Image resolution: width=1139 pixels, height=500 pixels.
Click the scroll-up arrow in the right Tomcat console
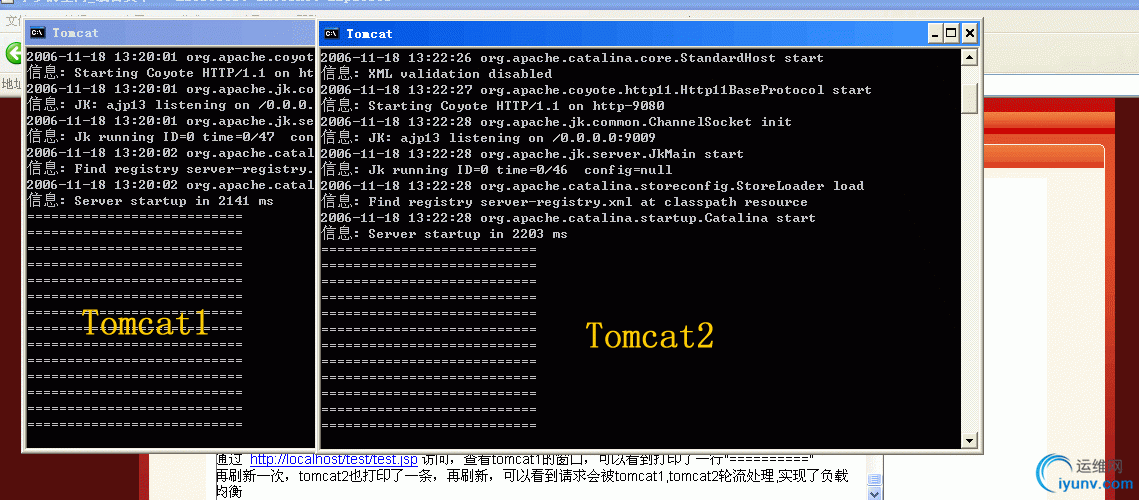coord(969,57)
